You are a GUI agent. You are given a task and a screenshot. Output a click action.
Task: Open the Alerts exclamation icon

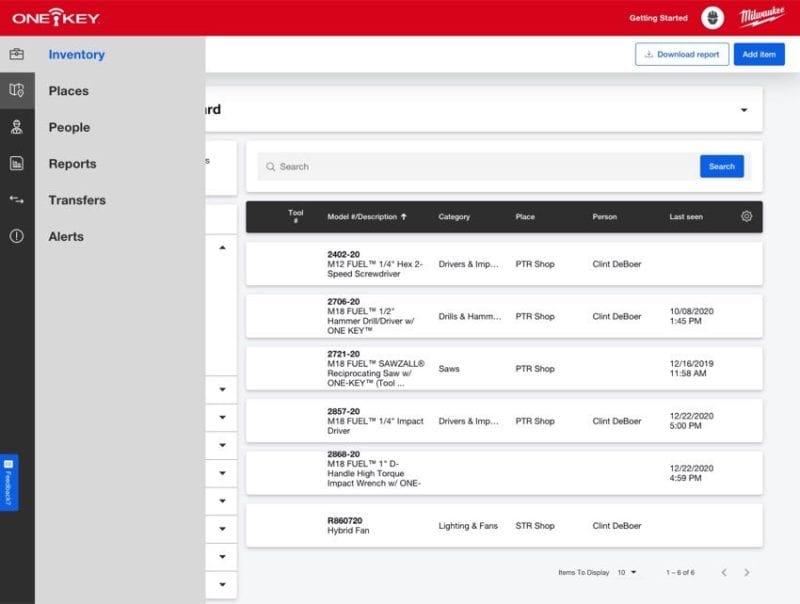click(14, 236)
